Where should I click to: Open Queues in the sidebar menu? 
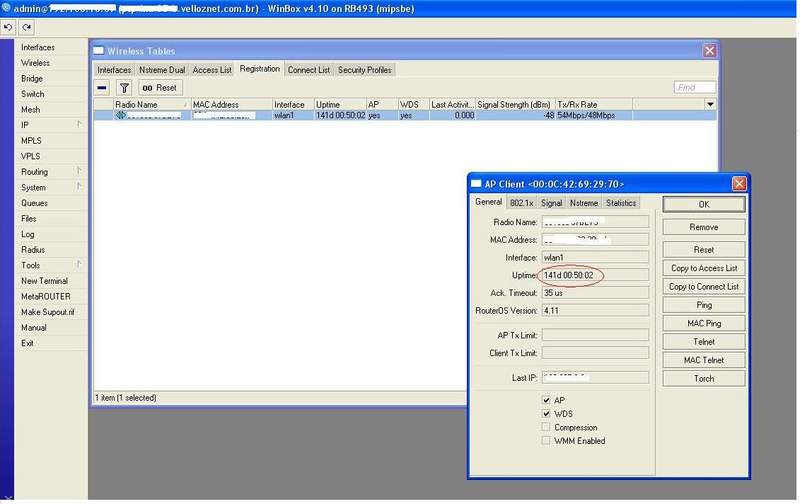point(34,203)
